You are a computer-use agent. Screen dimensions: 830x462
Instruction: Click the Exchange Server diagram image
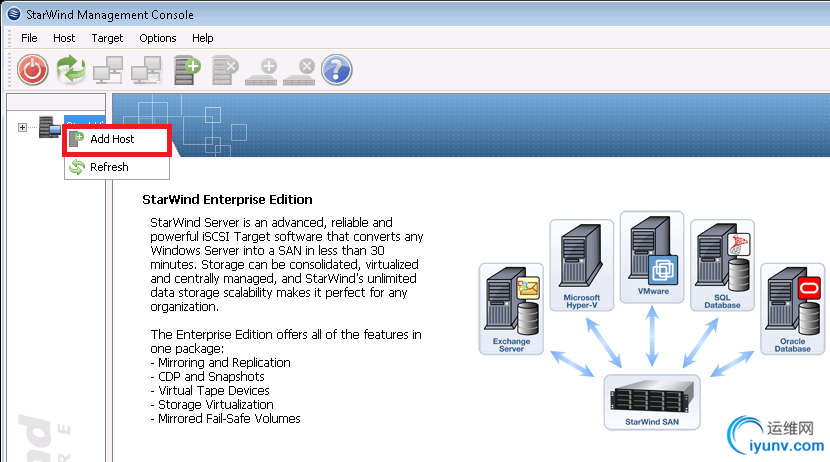[511, 309]
